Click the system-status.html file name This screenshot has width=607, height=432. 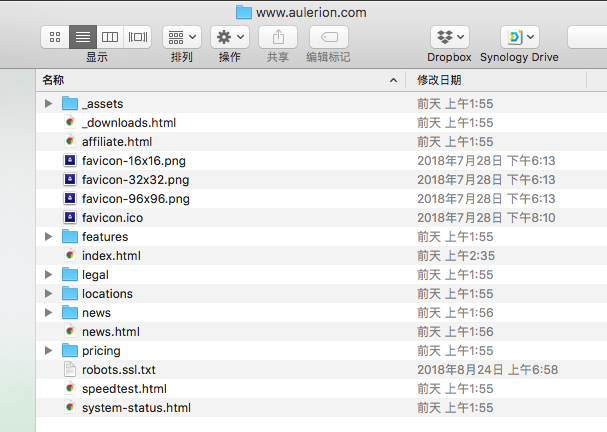point(136,408)
